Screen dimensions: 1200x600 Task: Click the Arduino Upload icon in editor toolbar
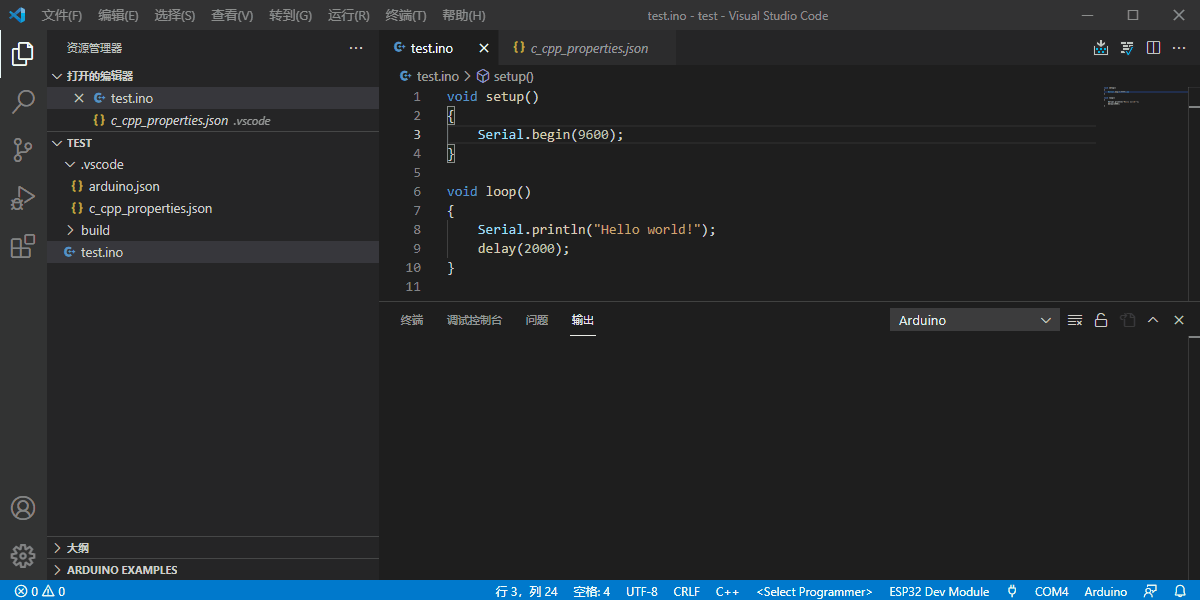1101,48
